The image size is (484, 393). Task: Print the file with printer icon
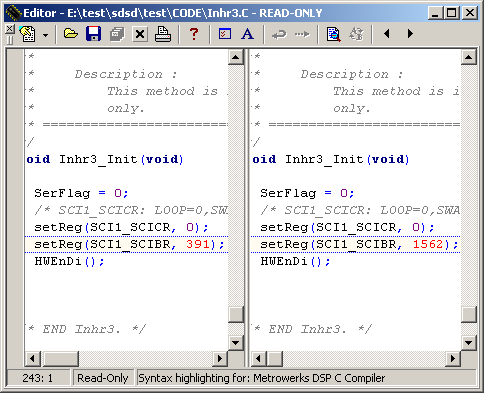[x=163, y=34]
